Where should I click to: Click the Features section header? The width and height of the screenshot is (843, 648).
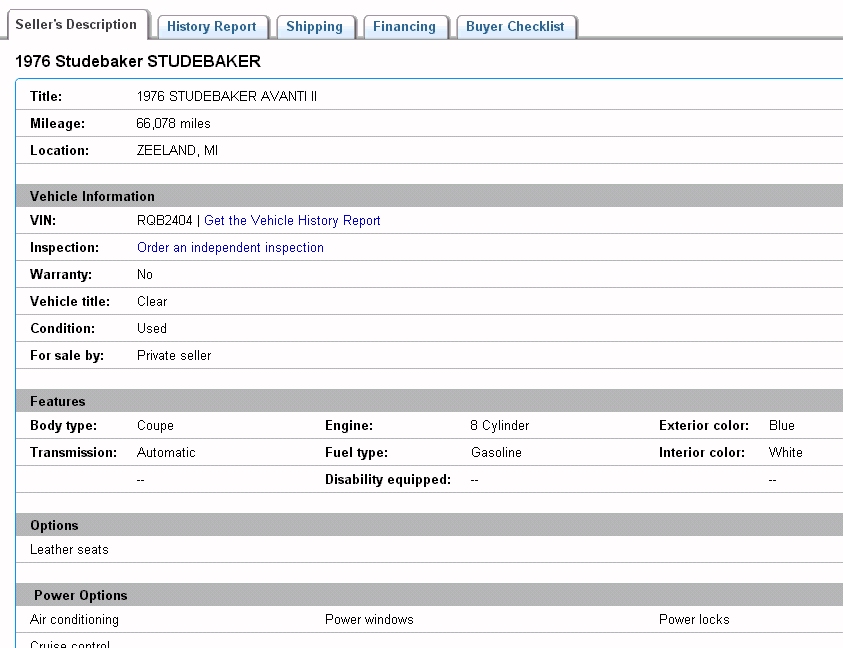[58, 401]
